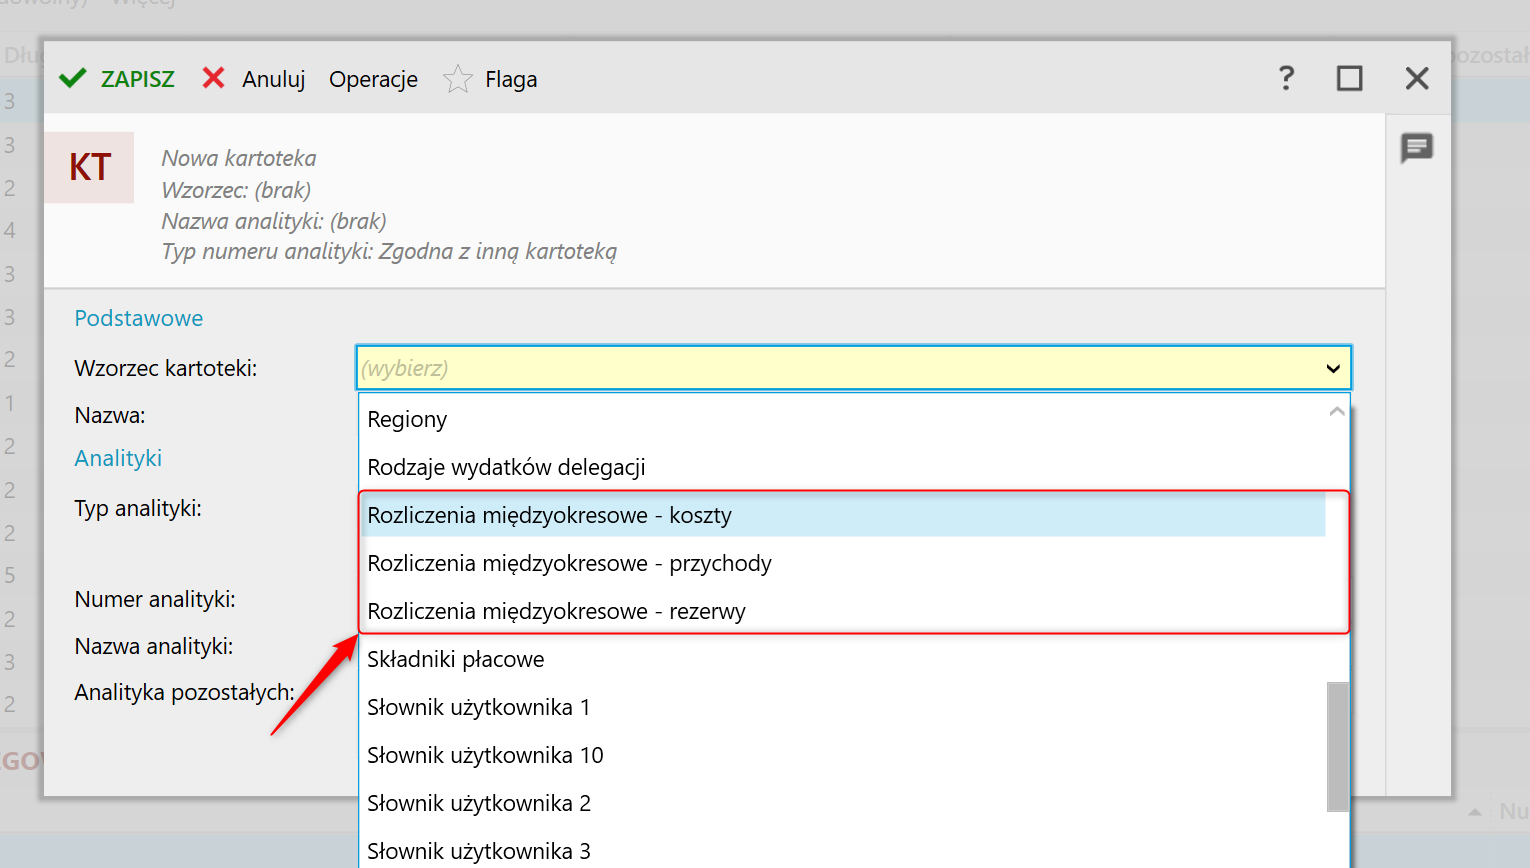1530x868 pixels.
Task: Pick Rozliczenia międzyokresowe - przychody
Action: click(569, 563)
